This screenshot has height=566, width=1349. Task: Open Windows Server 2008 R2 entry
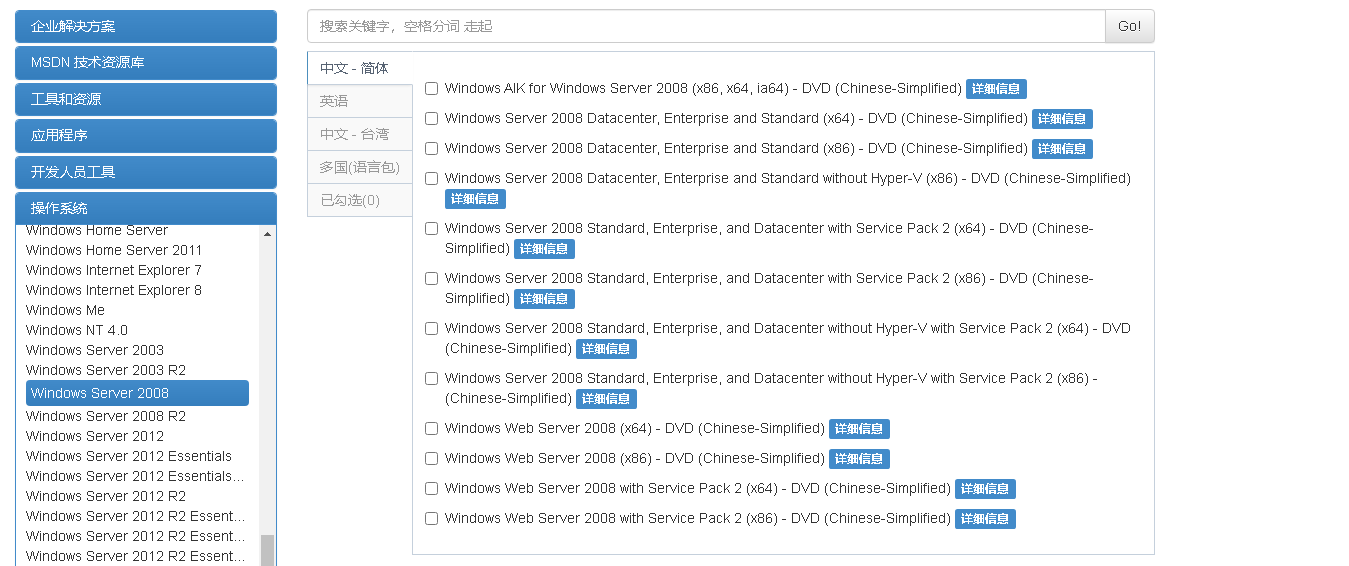point(106,416)
